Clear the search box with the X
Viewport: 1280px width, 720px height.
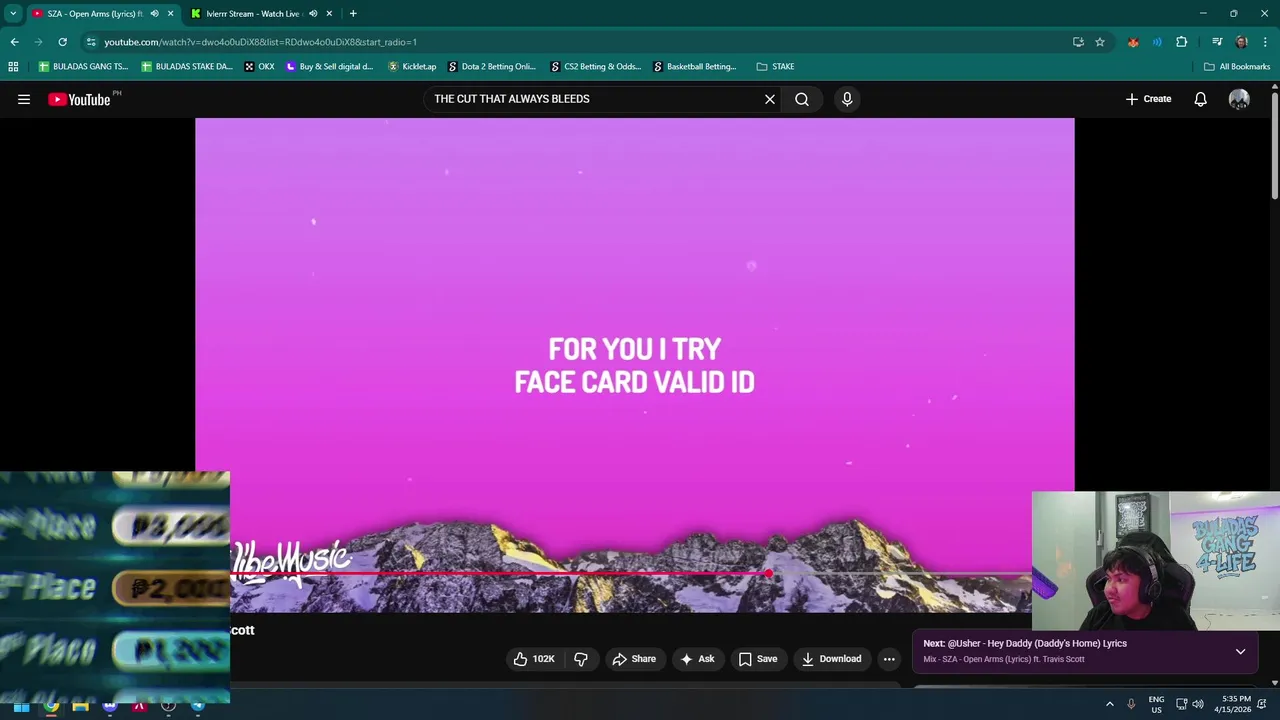770,99
